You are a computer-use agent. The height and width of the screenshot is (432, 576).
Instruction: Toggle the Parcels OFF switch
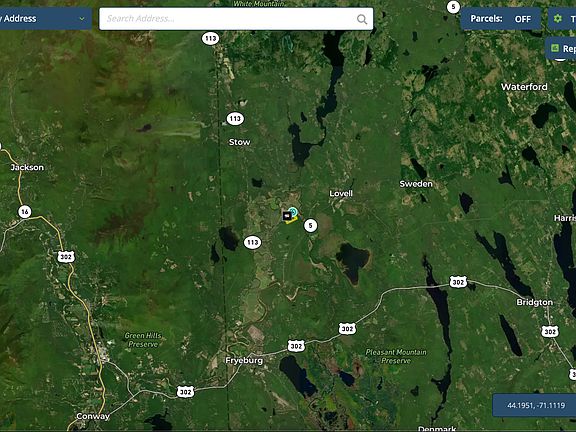(501, 19)
